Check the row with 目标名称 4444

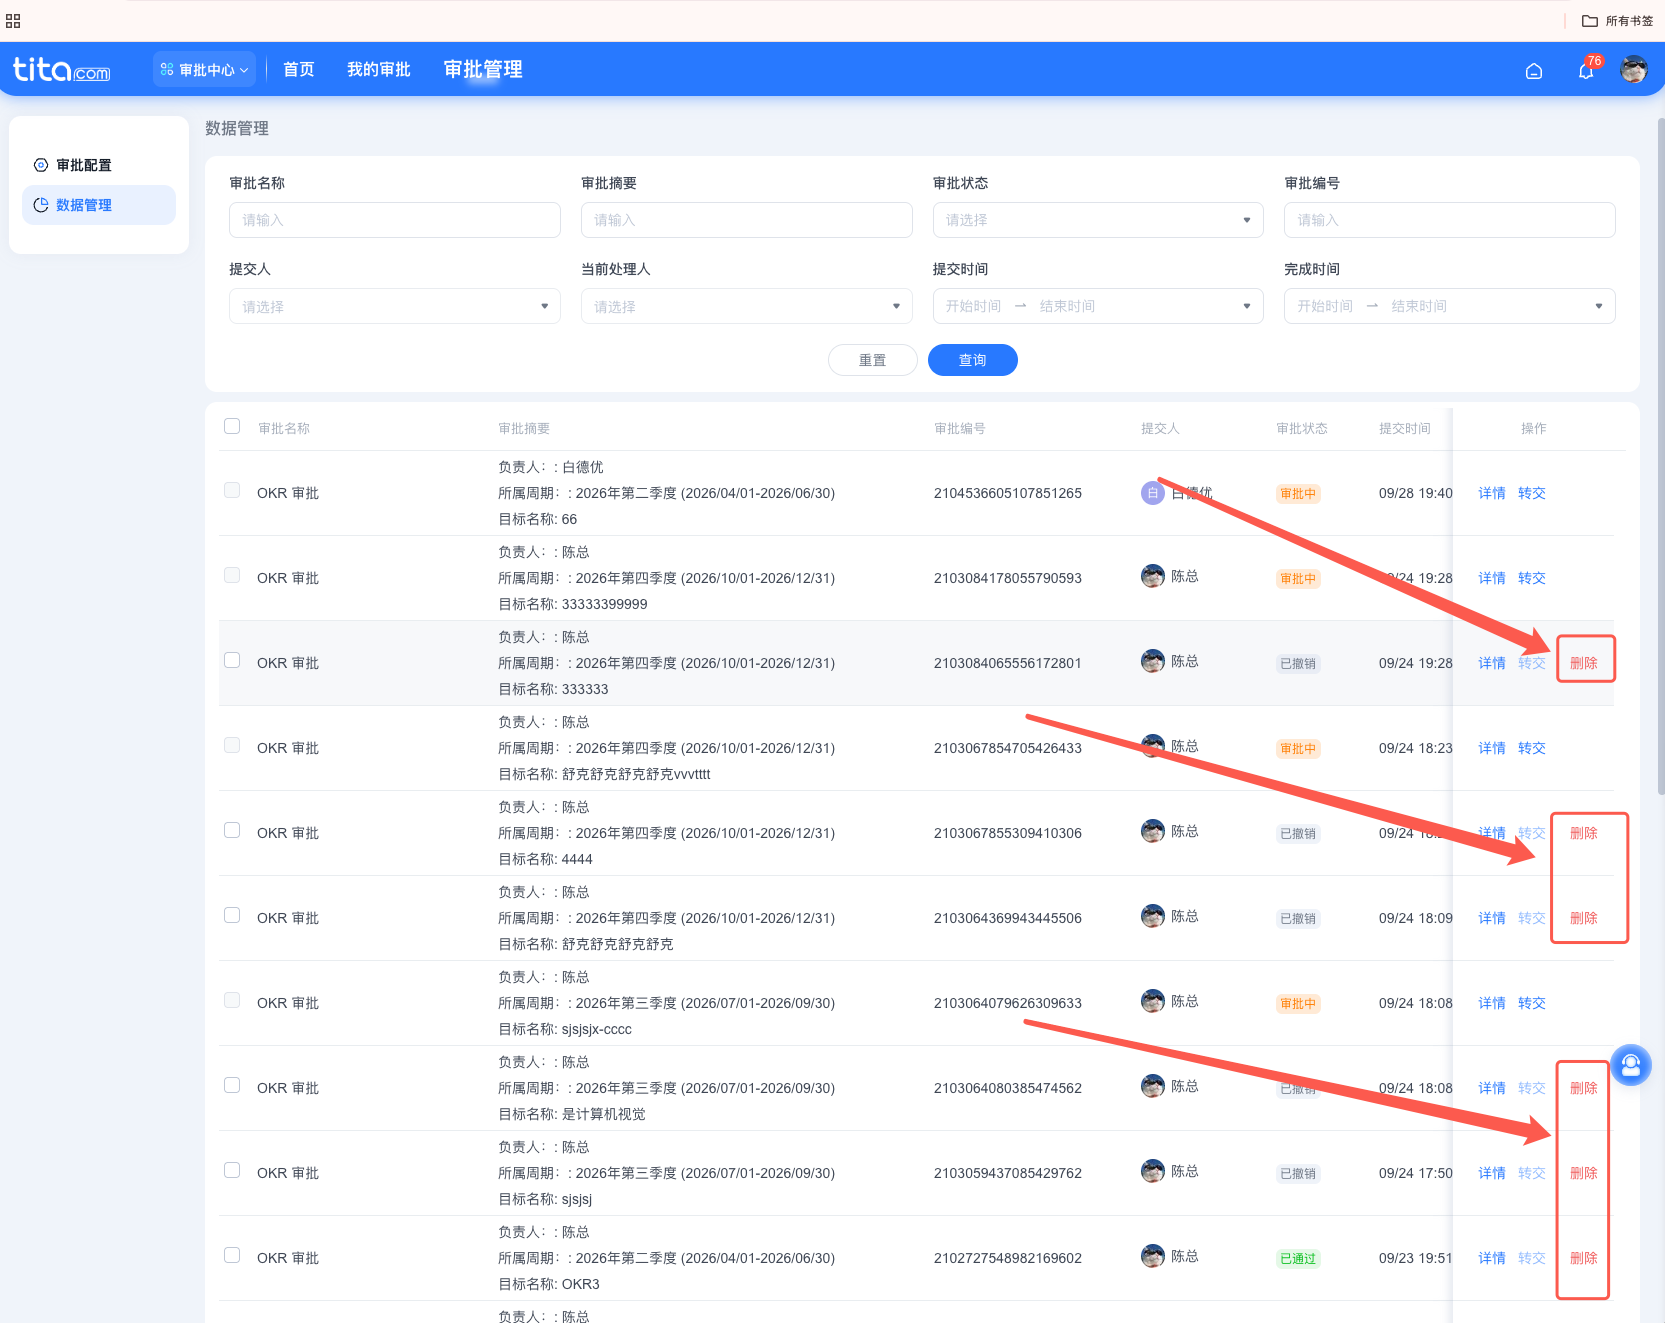point(232,830)
